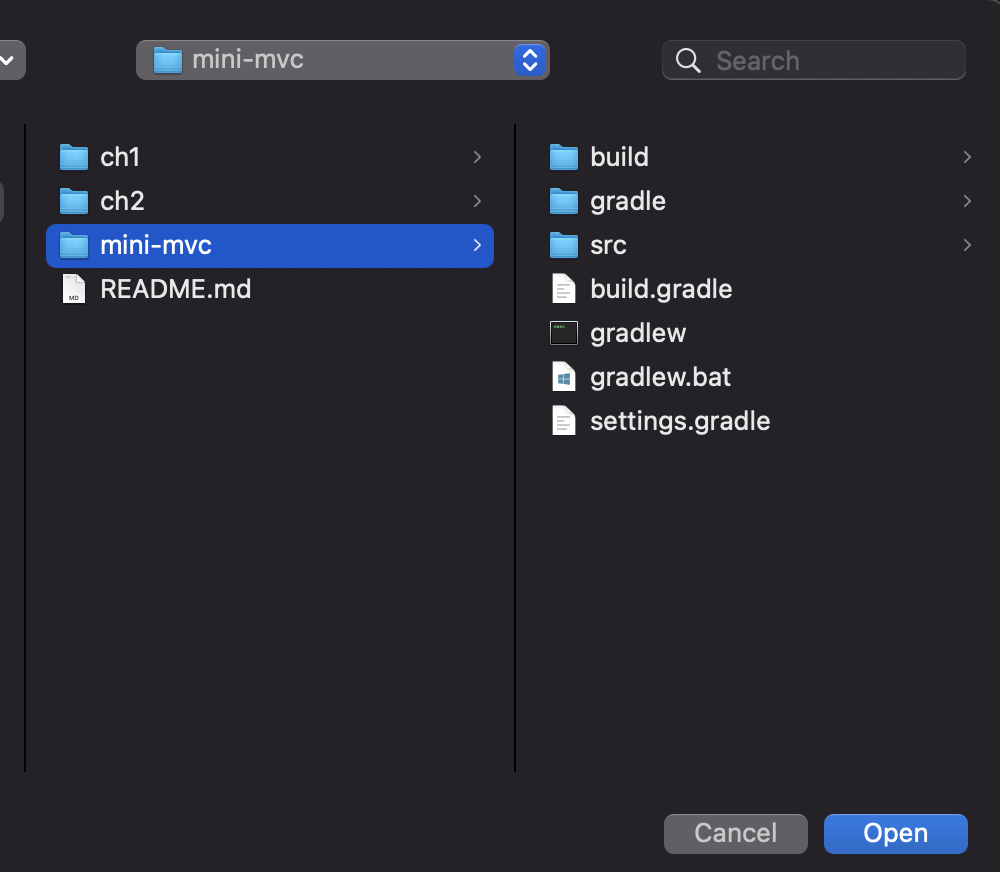Click the search magnifying glass icon
Image resolution: width=1000 pixels, height=872 pixels.
tap(688, 61)
